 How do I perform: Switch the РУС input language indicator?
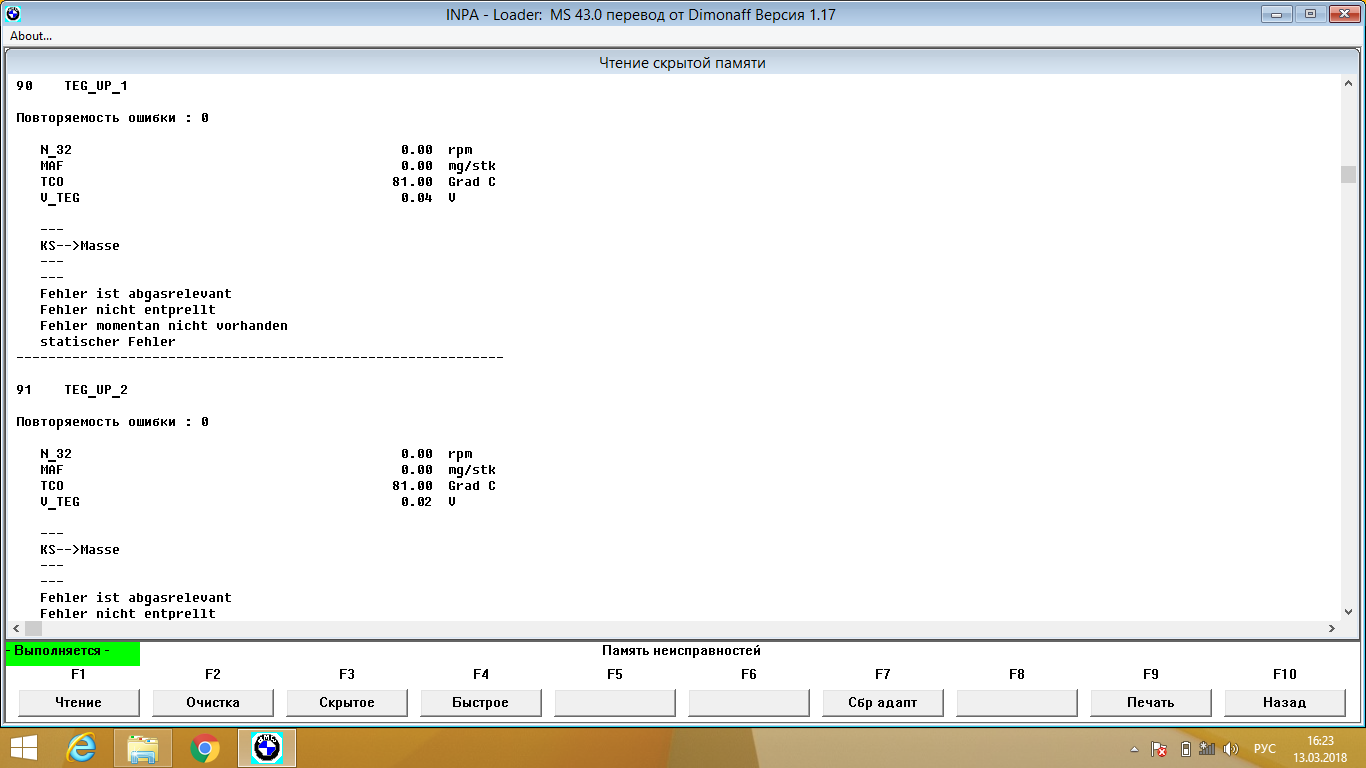1264,748
